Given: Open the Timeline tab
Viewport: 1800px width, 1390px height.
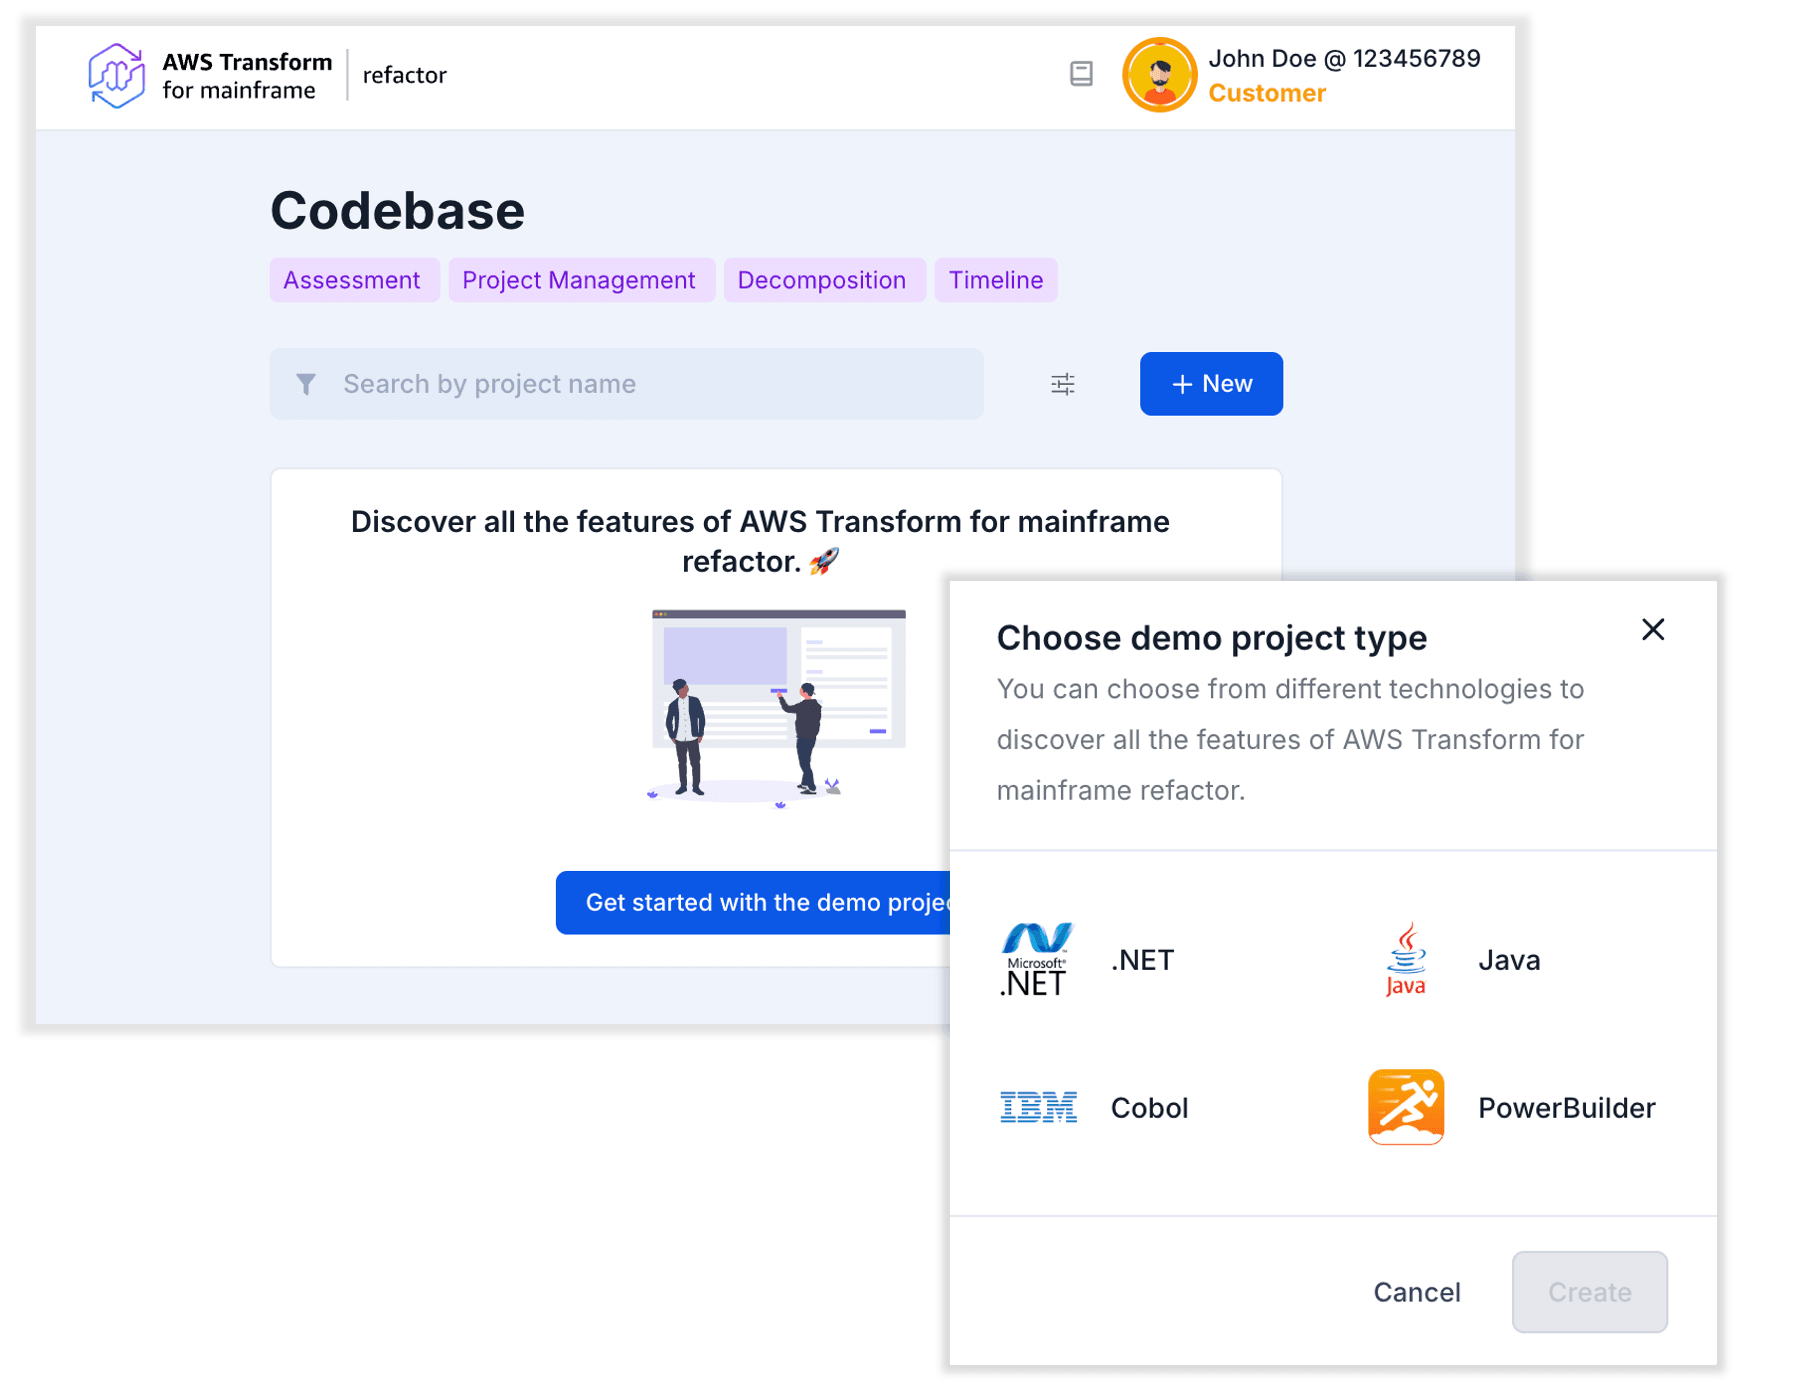Looking at the screenshot, I should (x=996, y=280).
